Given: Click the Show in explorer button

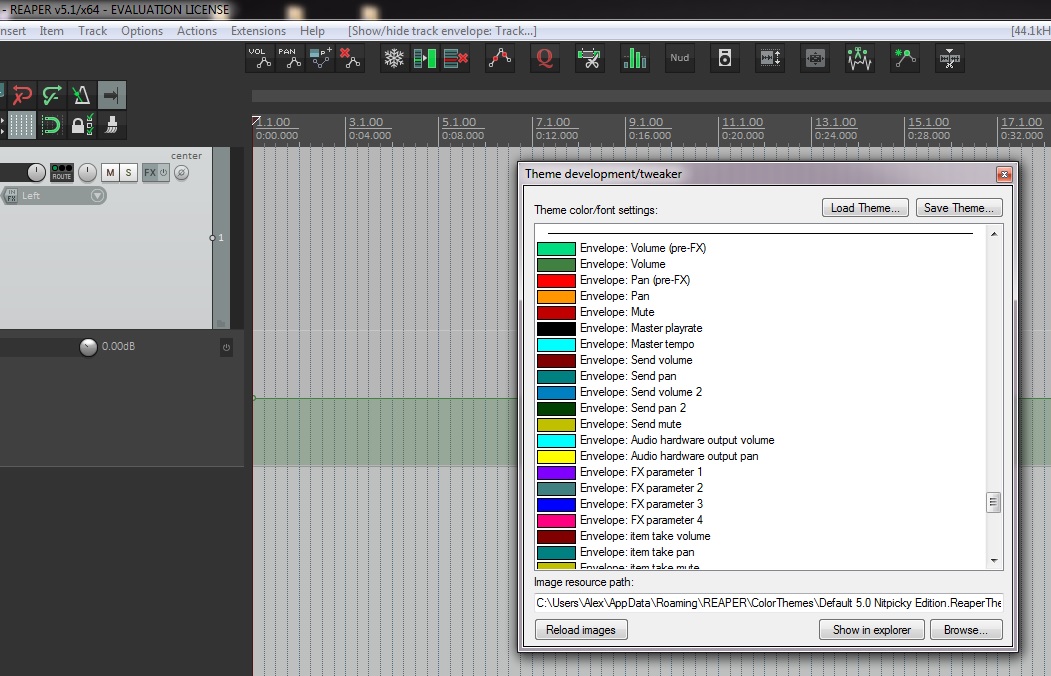Looking at the screenshot, I should click(871, 630).
